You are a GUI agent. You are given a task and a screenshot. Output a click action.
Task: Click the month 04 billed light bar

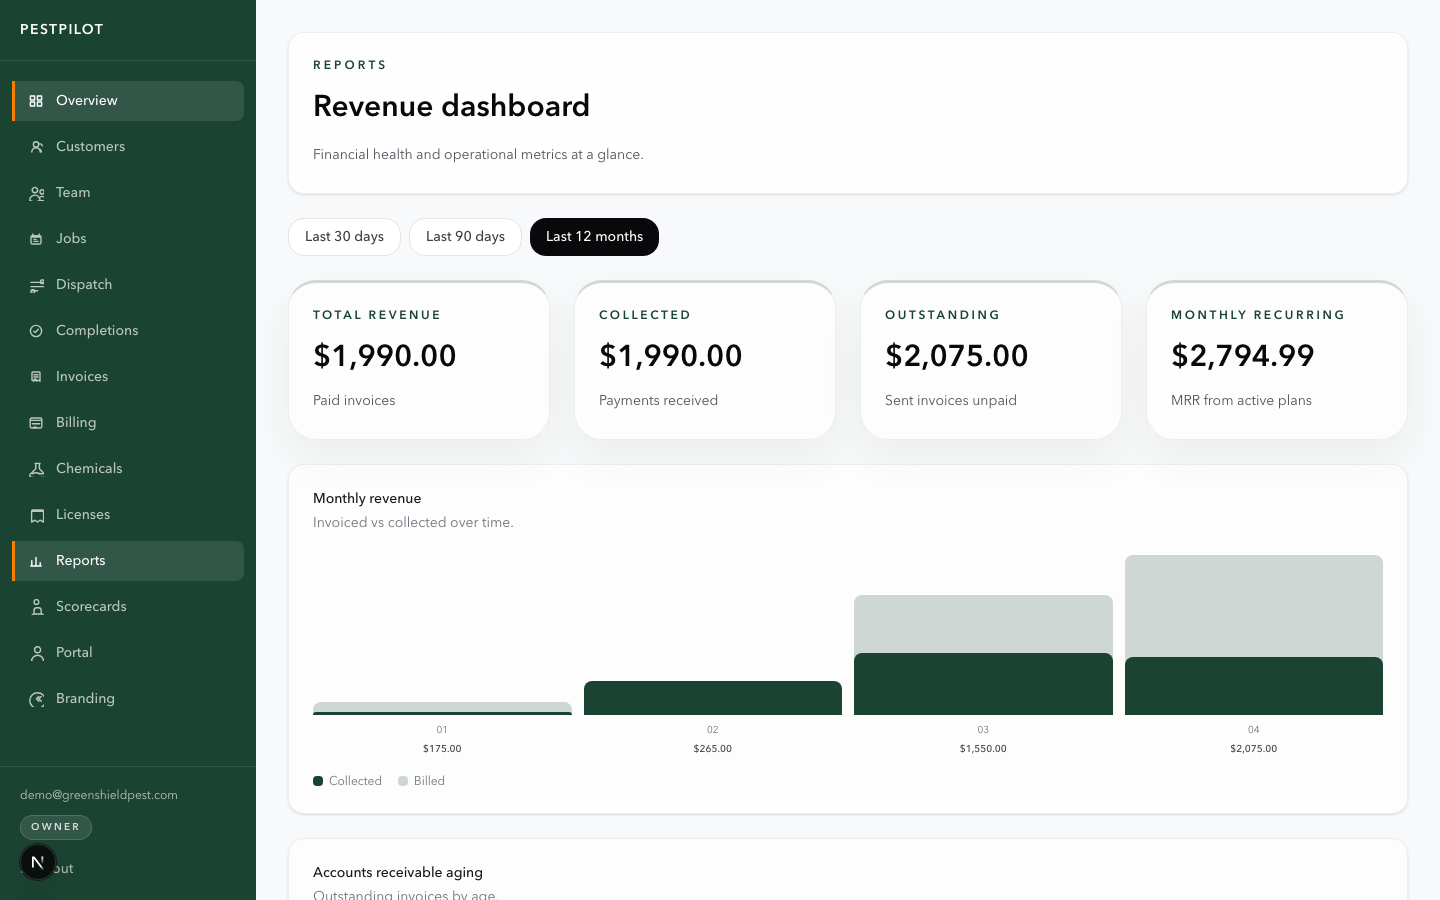click(x=1254, y=606)
